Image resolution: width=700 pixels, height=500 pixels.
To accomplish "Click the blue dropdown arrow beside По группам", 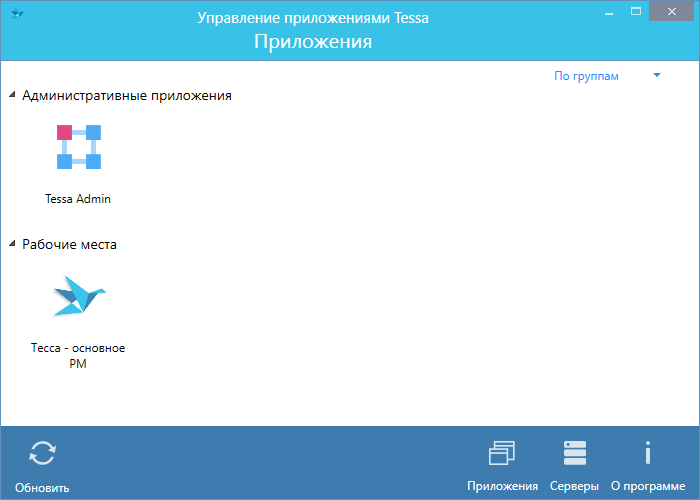I will pos(657,75).
